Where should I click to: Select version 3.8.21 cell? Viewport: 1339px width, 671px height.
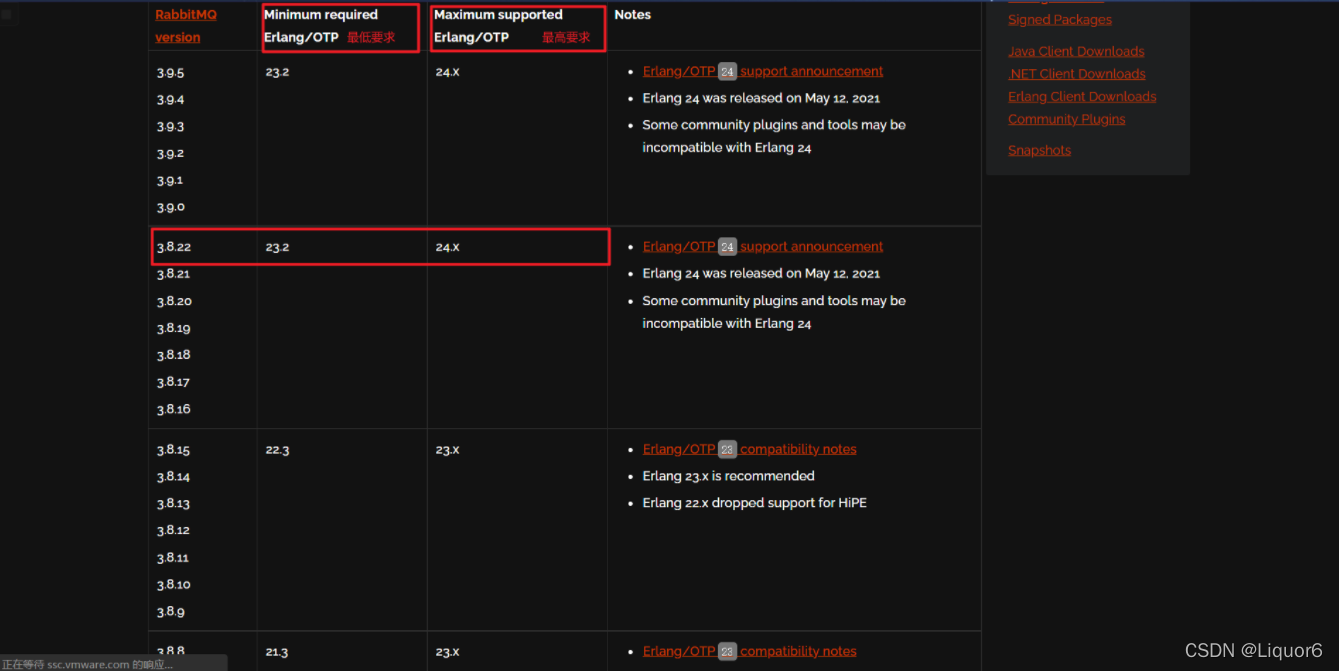point(173,274)
